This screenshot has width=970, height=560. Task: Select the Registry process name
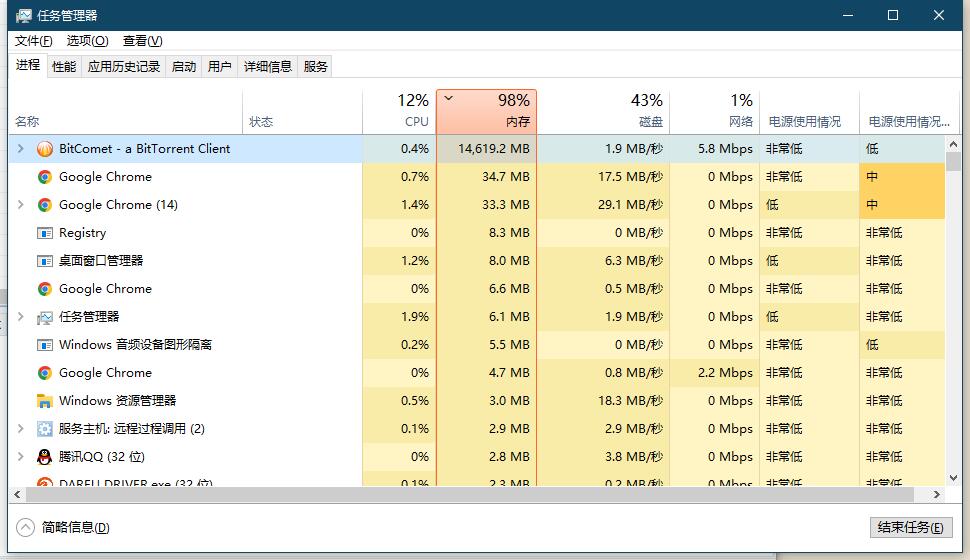(82, 233)
